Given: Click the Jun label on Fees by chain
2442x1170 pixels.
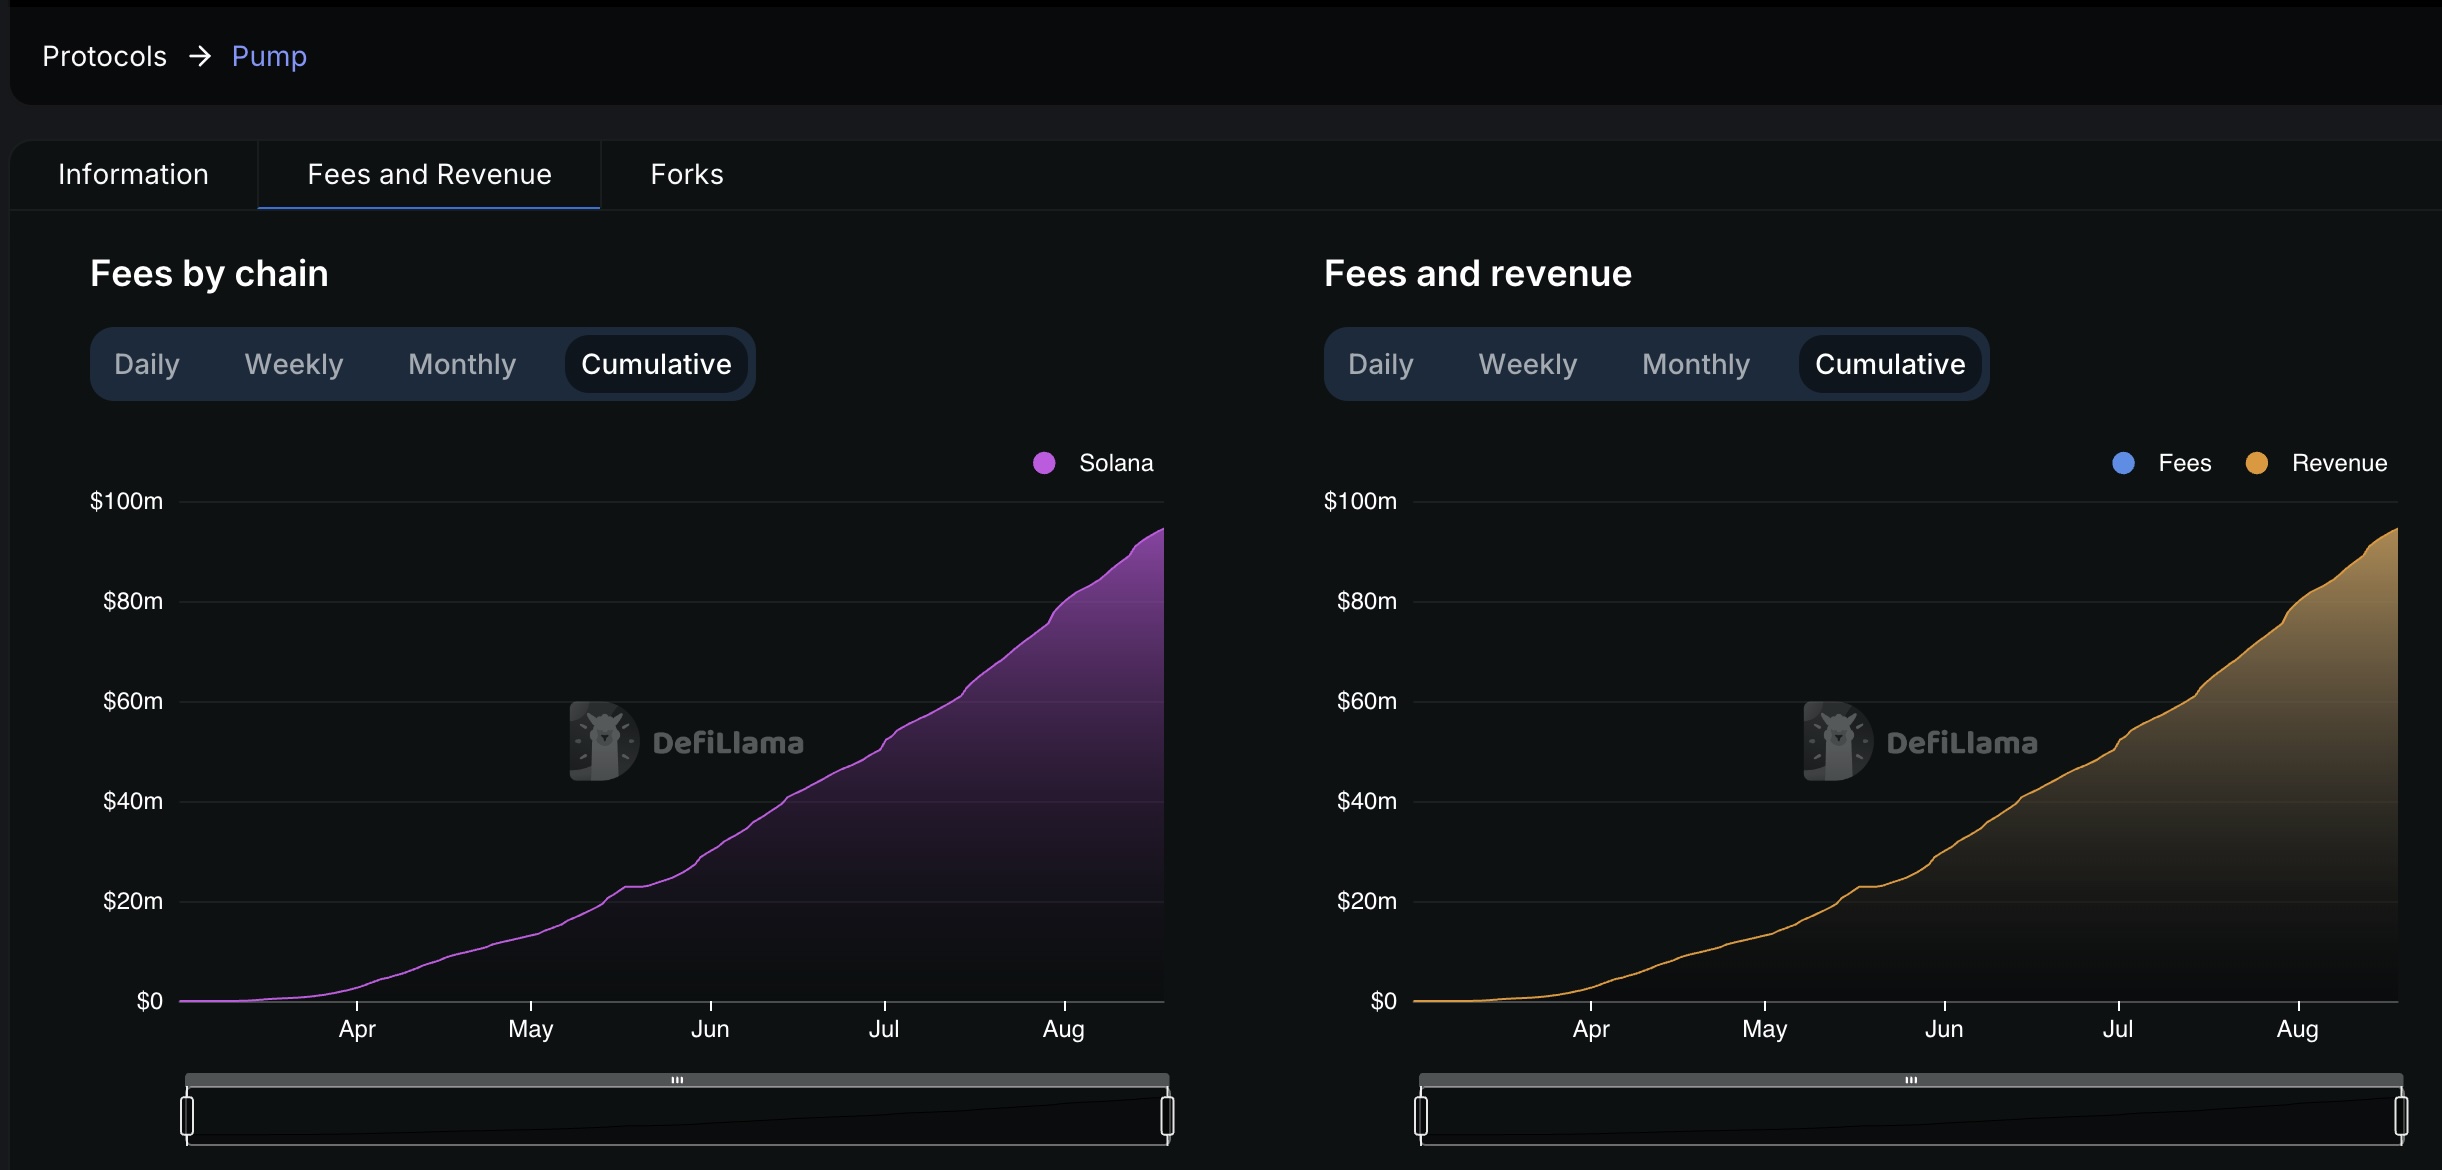Looking at the screenshot, I should click(710, 1029).
